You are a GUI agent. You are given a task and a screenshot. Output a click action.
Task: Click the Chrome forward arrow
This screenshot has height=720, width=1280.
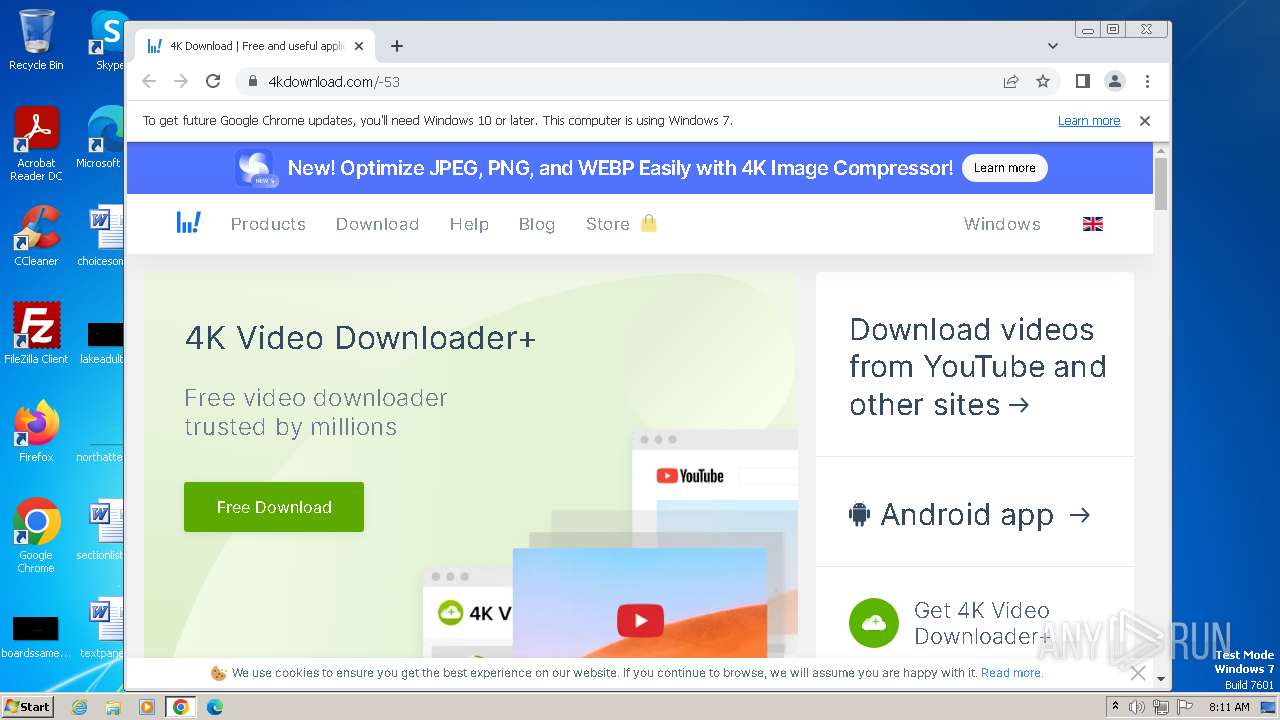(x=181, y=81)
